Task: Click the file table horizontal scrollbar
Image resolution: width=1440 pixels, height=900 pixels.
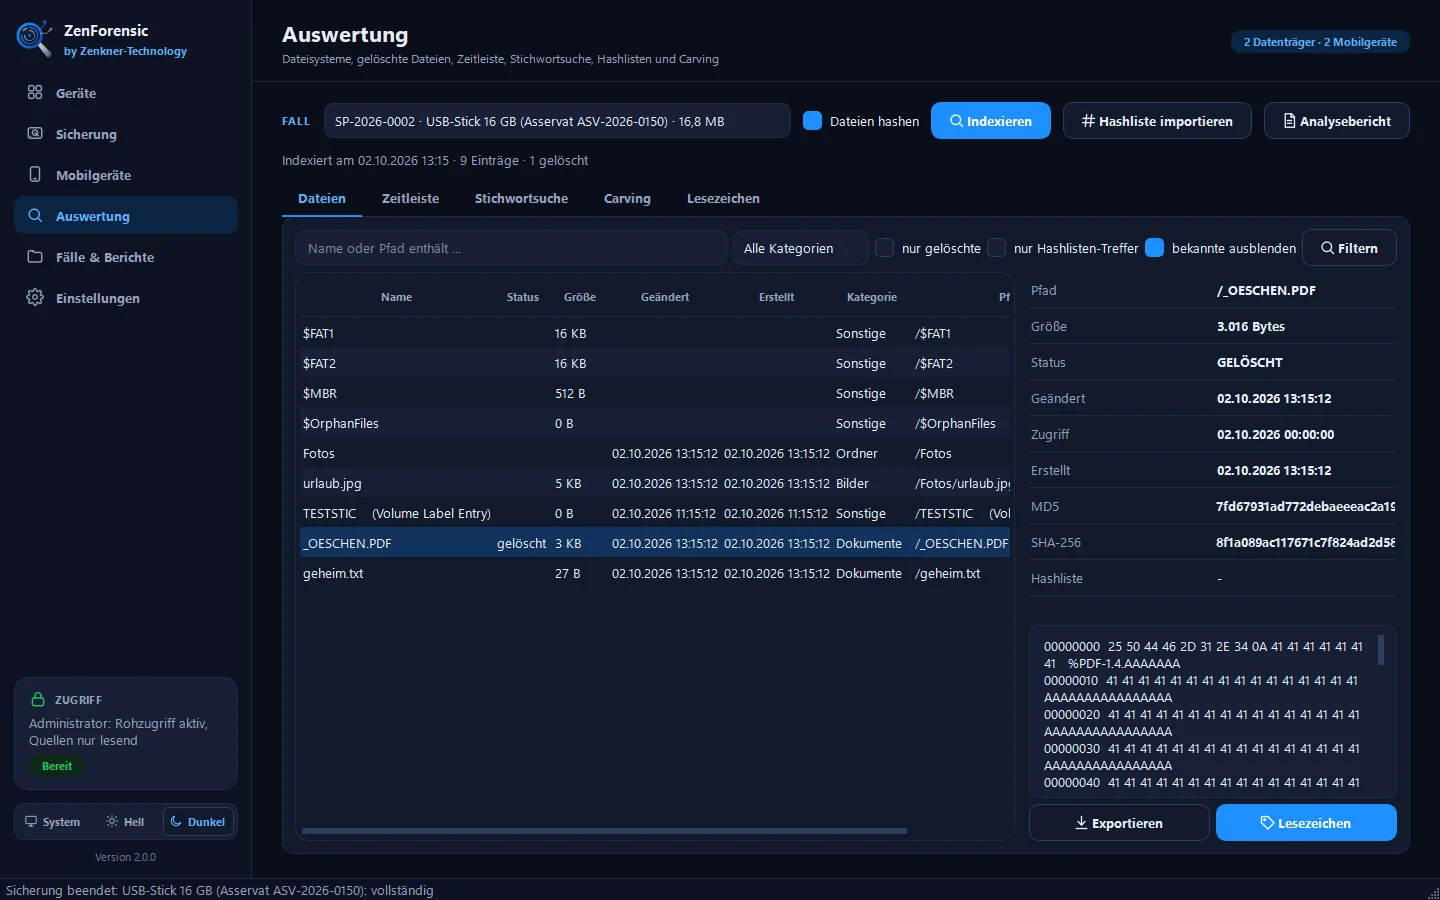Action: [x=604, y=830]
